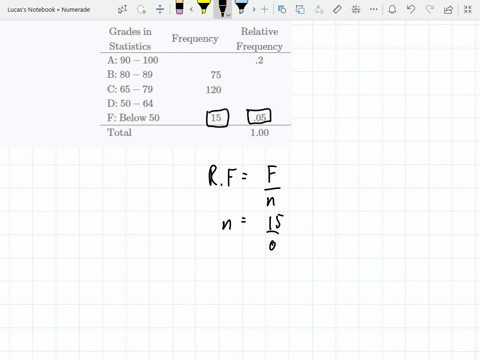Pick the blue highlighter pen
The height and width of the screenshot is (360, 480).
[241, 7]
